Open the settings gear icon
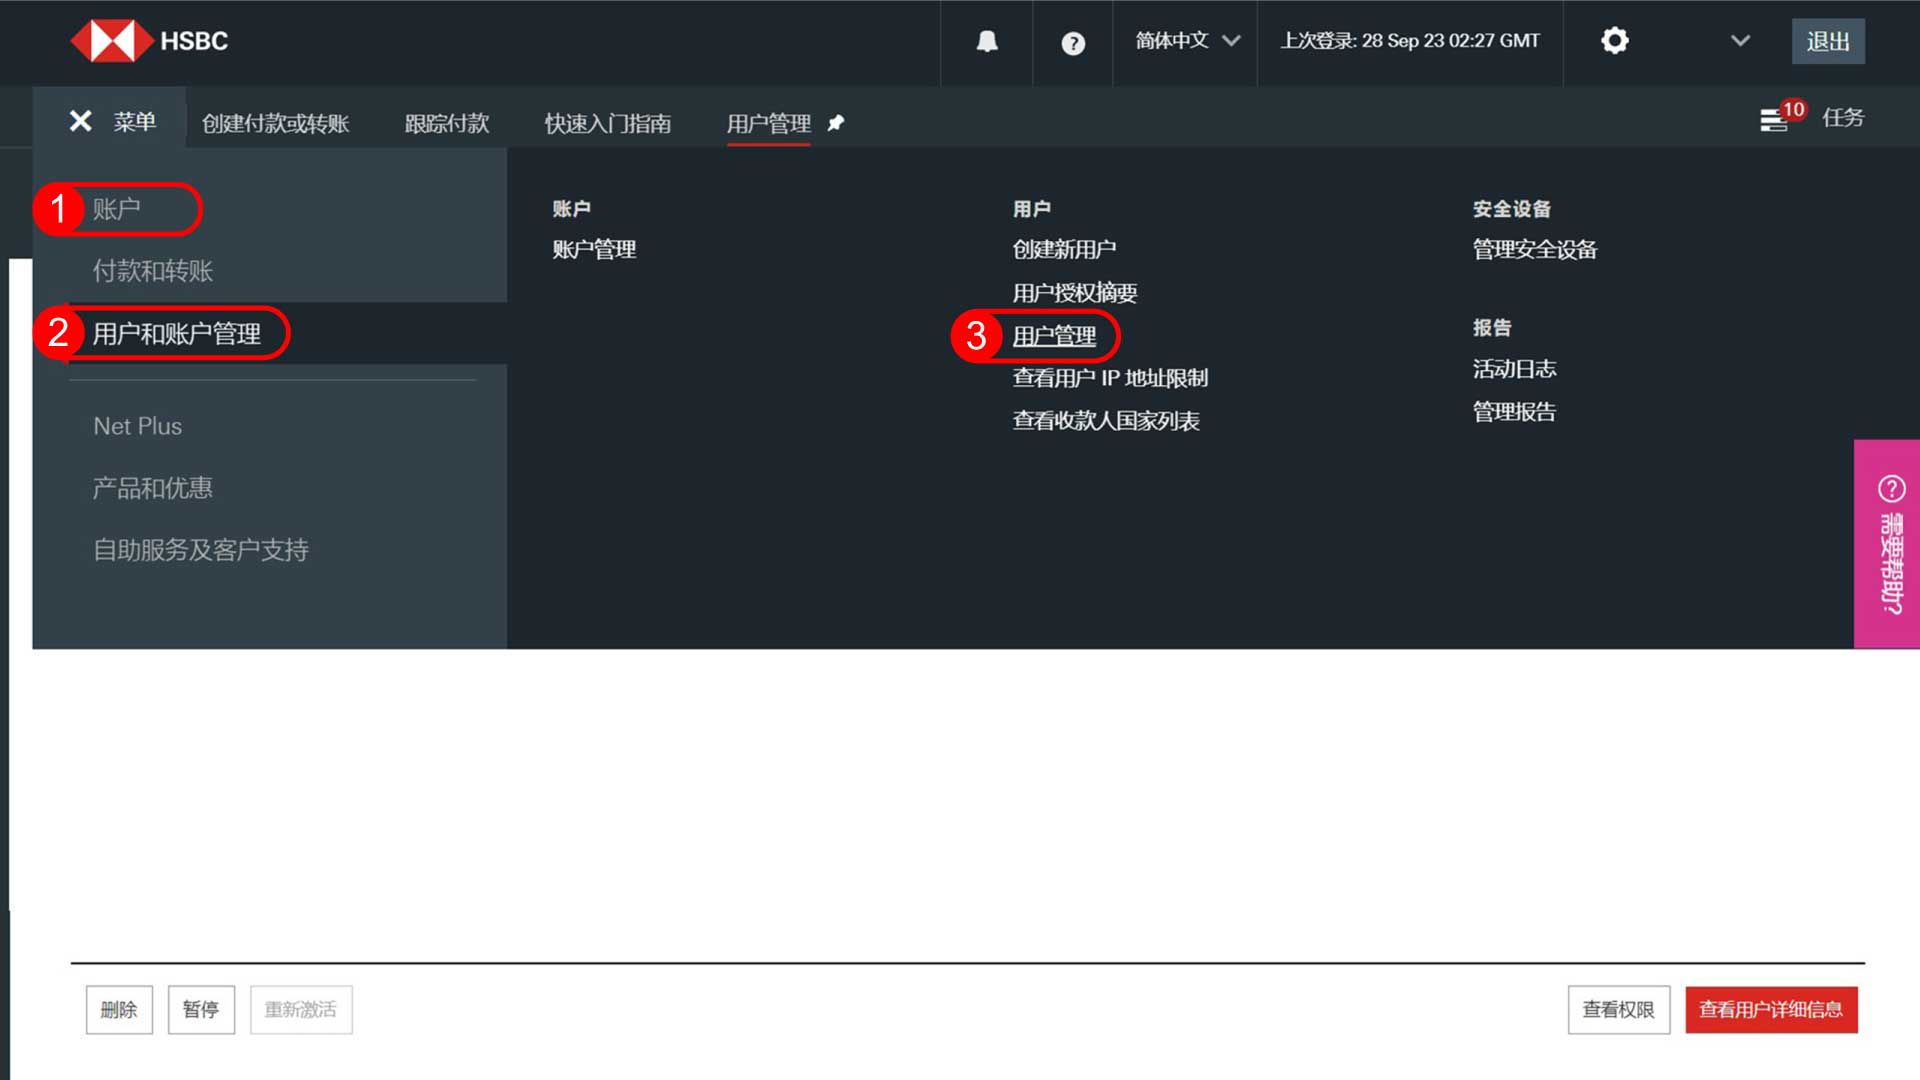The width and height of the screenshot is (1920, 1080). pyautogui.click(x=1615, y=41)
